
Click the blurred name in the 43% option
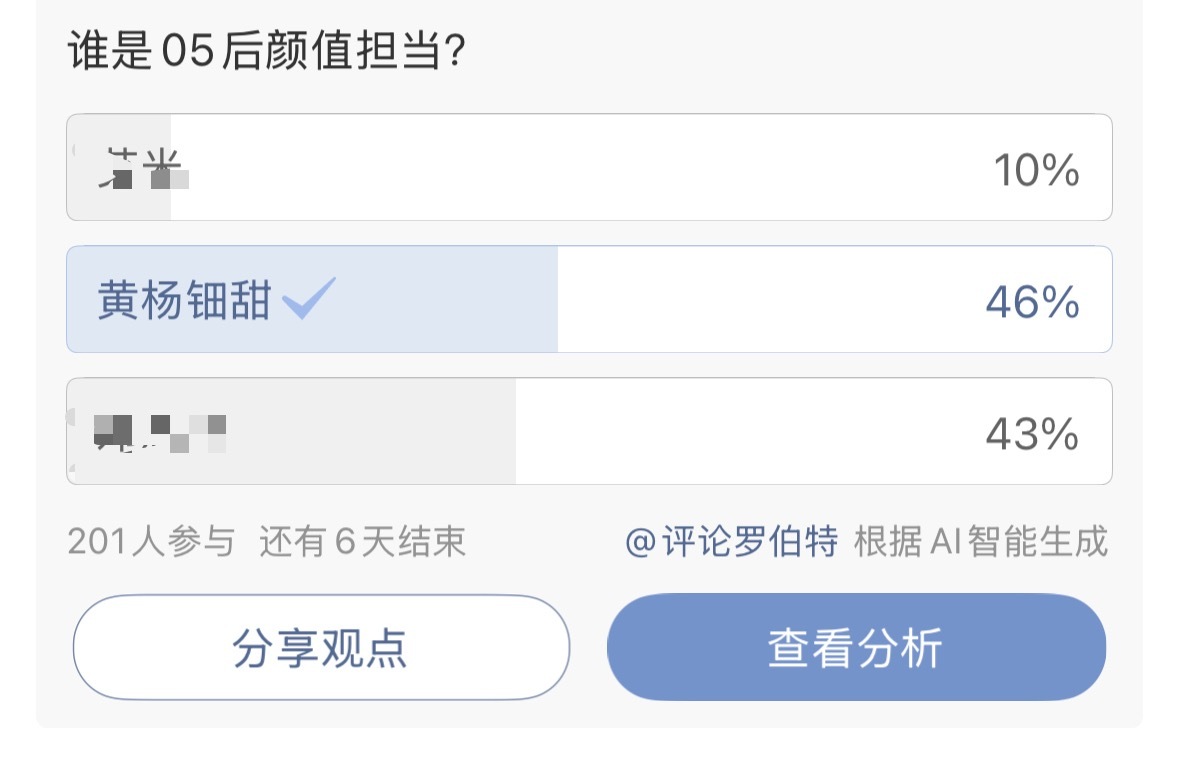tap(160, 431)
